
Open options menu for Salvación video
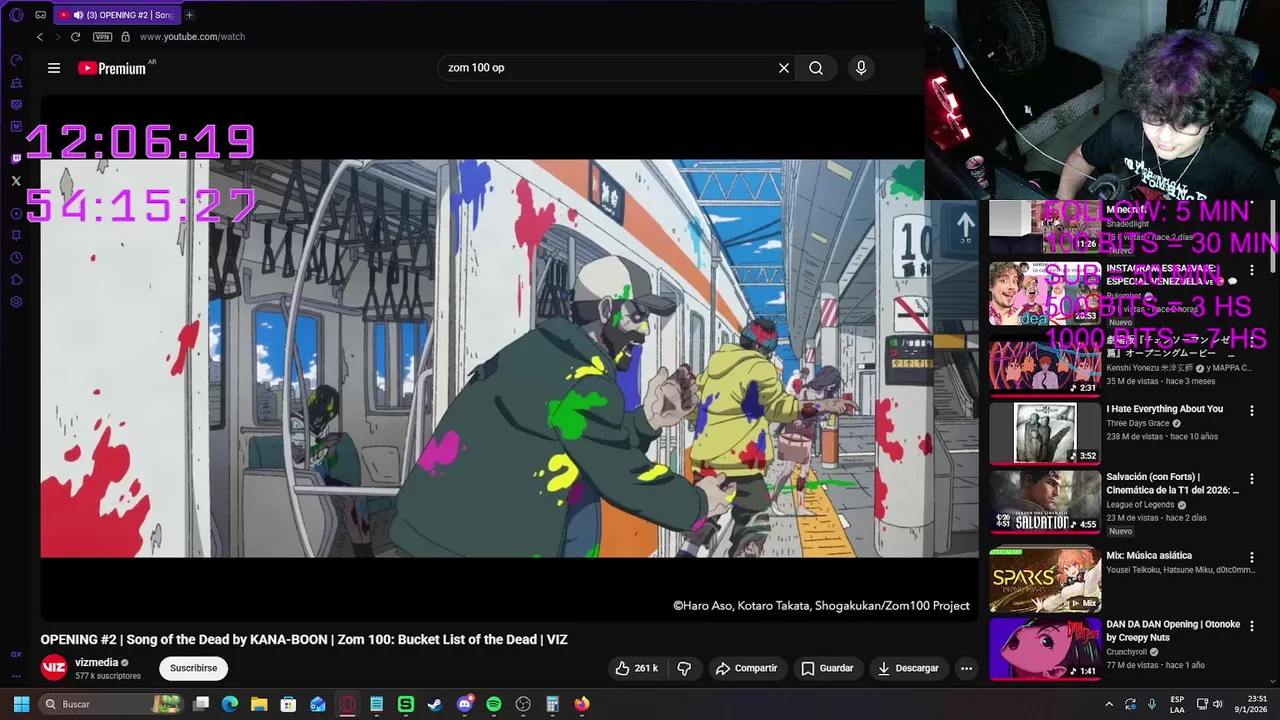pyautogui.click(x=1251, y=479)
